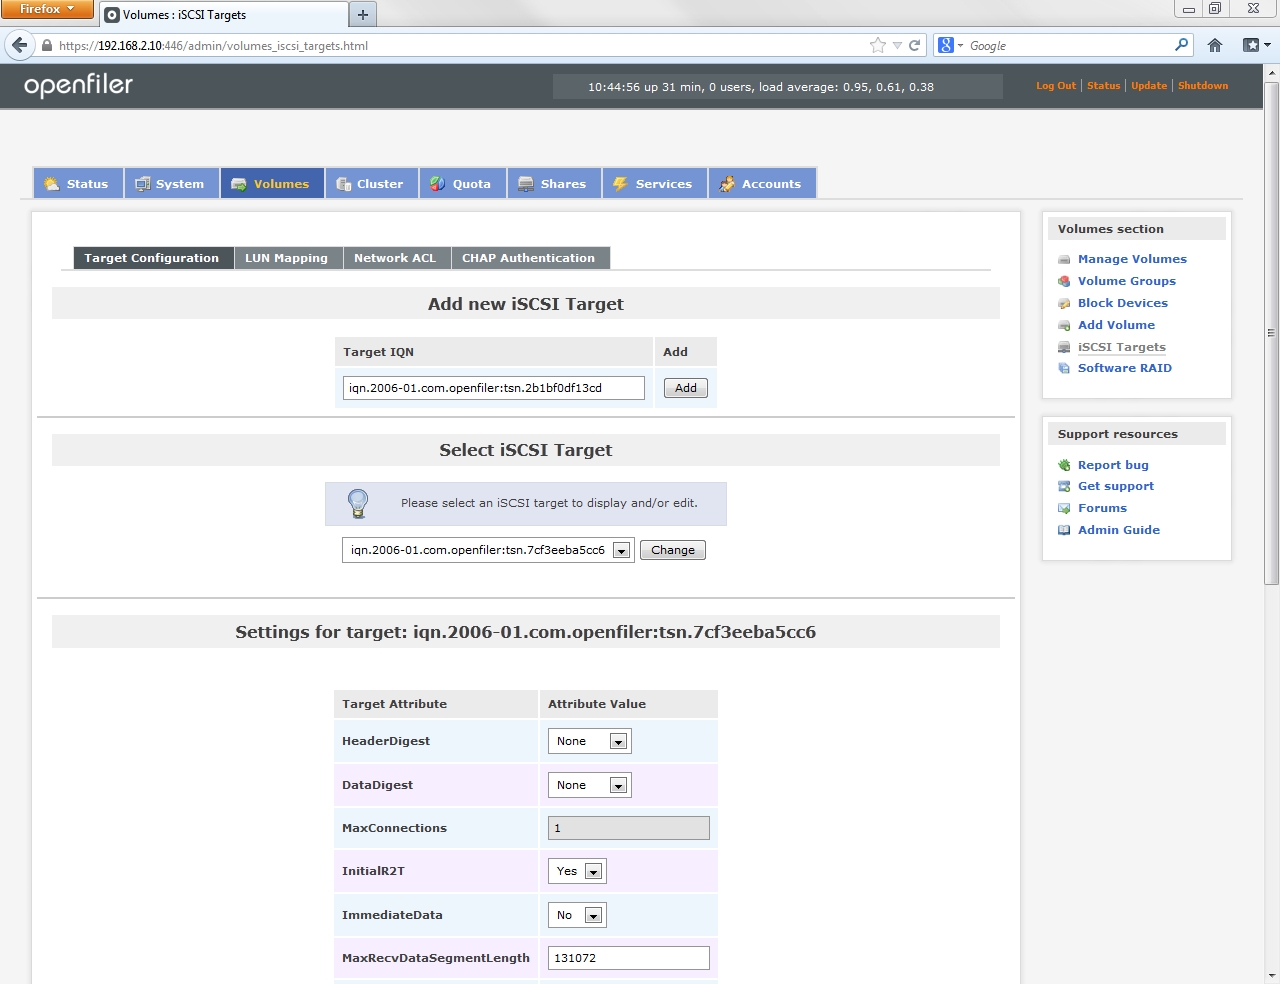Click the Log Out link
Viewport: 1280px width, 984px height.
pos(1055,86)
